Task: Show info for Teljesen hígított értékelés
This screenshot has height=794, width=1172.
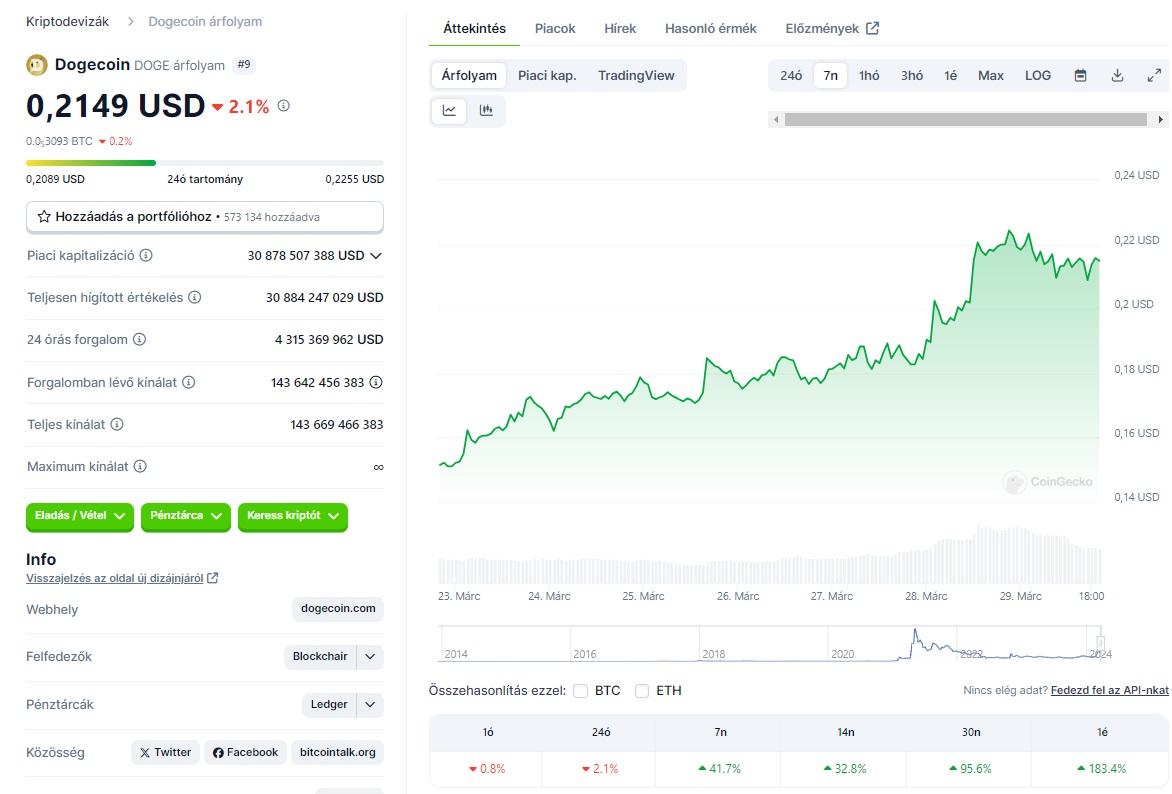Action: point(195,298)
